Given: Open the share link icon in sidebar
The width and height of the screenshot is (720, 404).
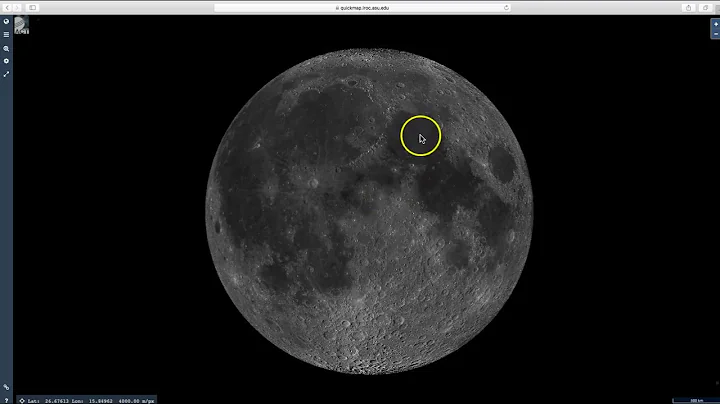Looking at the screenshot, I should point(6,387).
